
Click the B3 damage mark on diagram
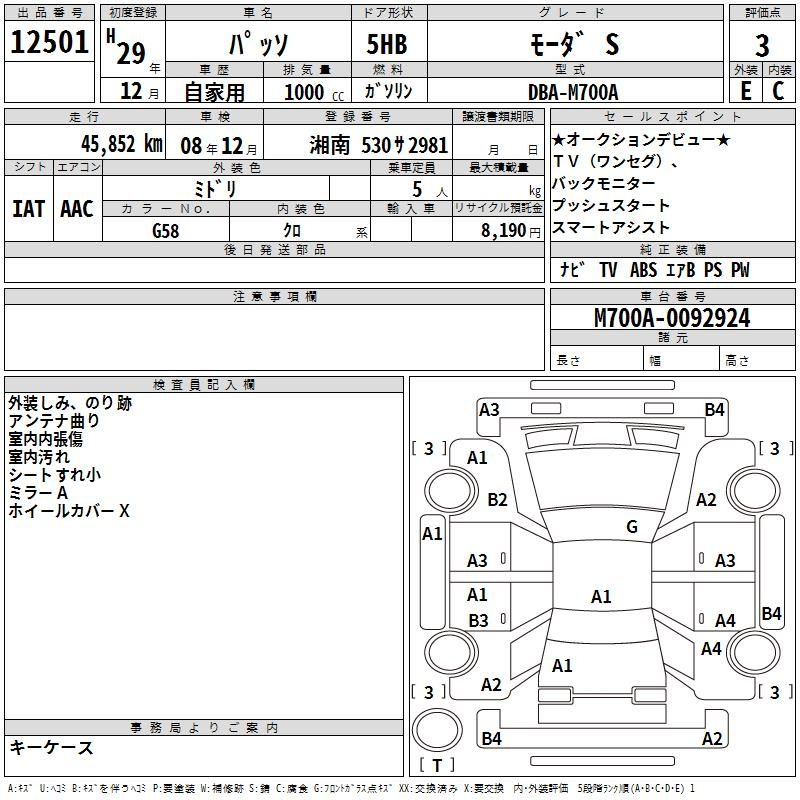(x=478, y=621)
